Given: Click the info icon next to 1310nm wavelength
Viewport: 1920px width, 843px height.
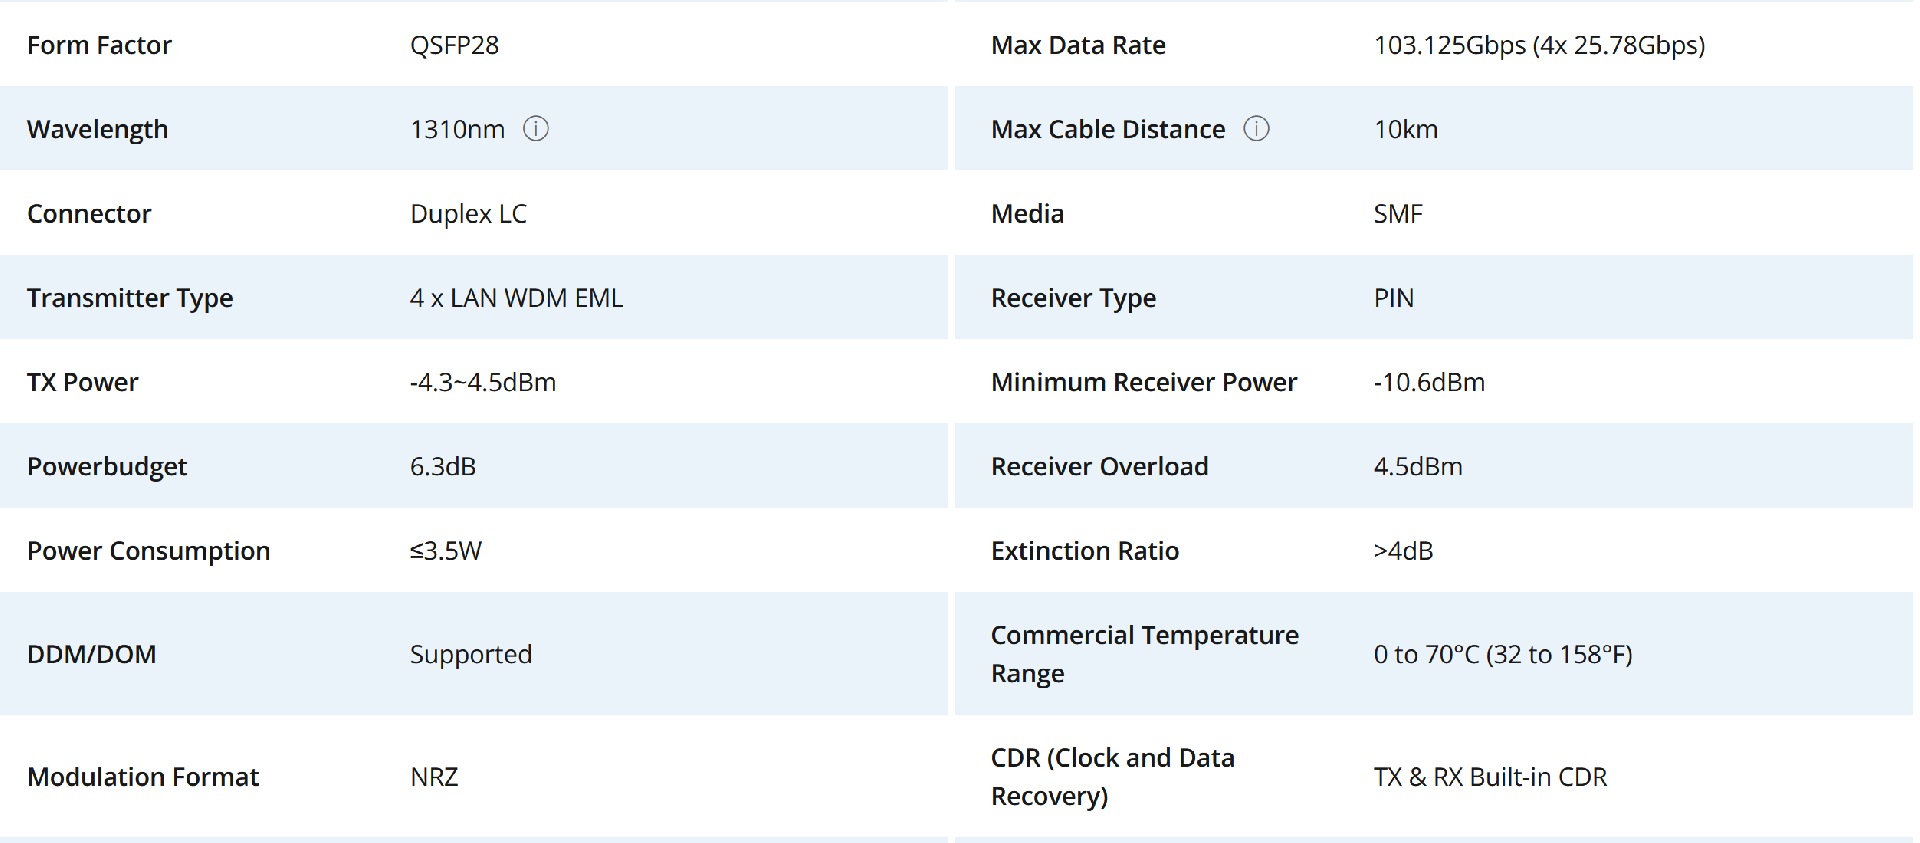Looking at the screenshot, I should (x=536, y=129).
